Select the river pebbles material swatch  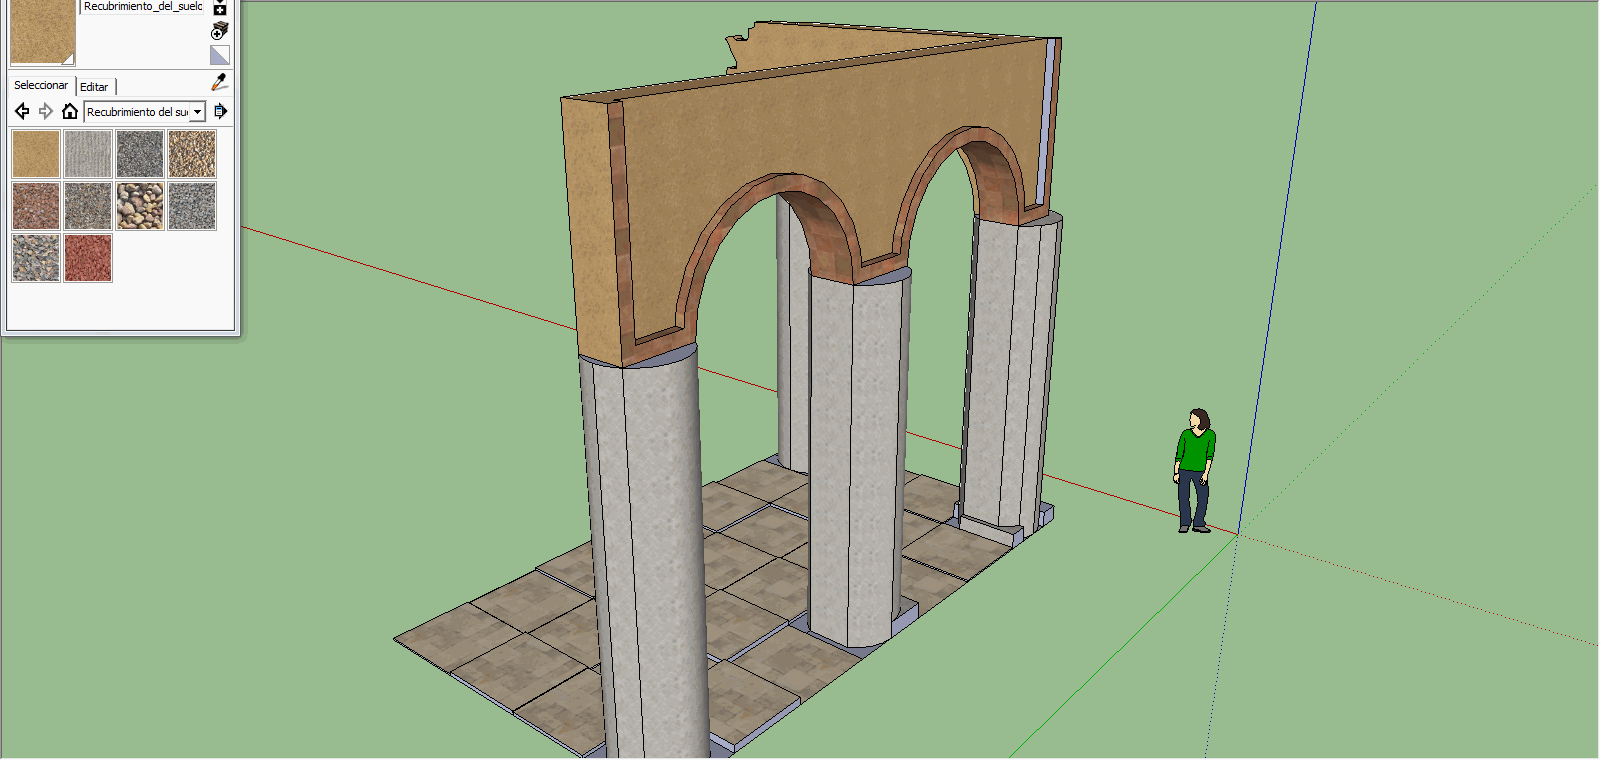coord(140,206)
